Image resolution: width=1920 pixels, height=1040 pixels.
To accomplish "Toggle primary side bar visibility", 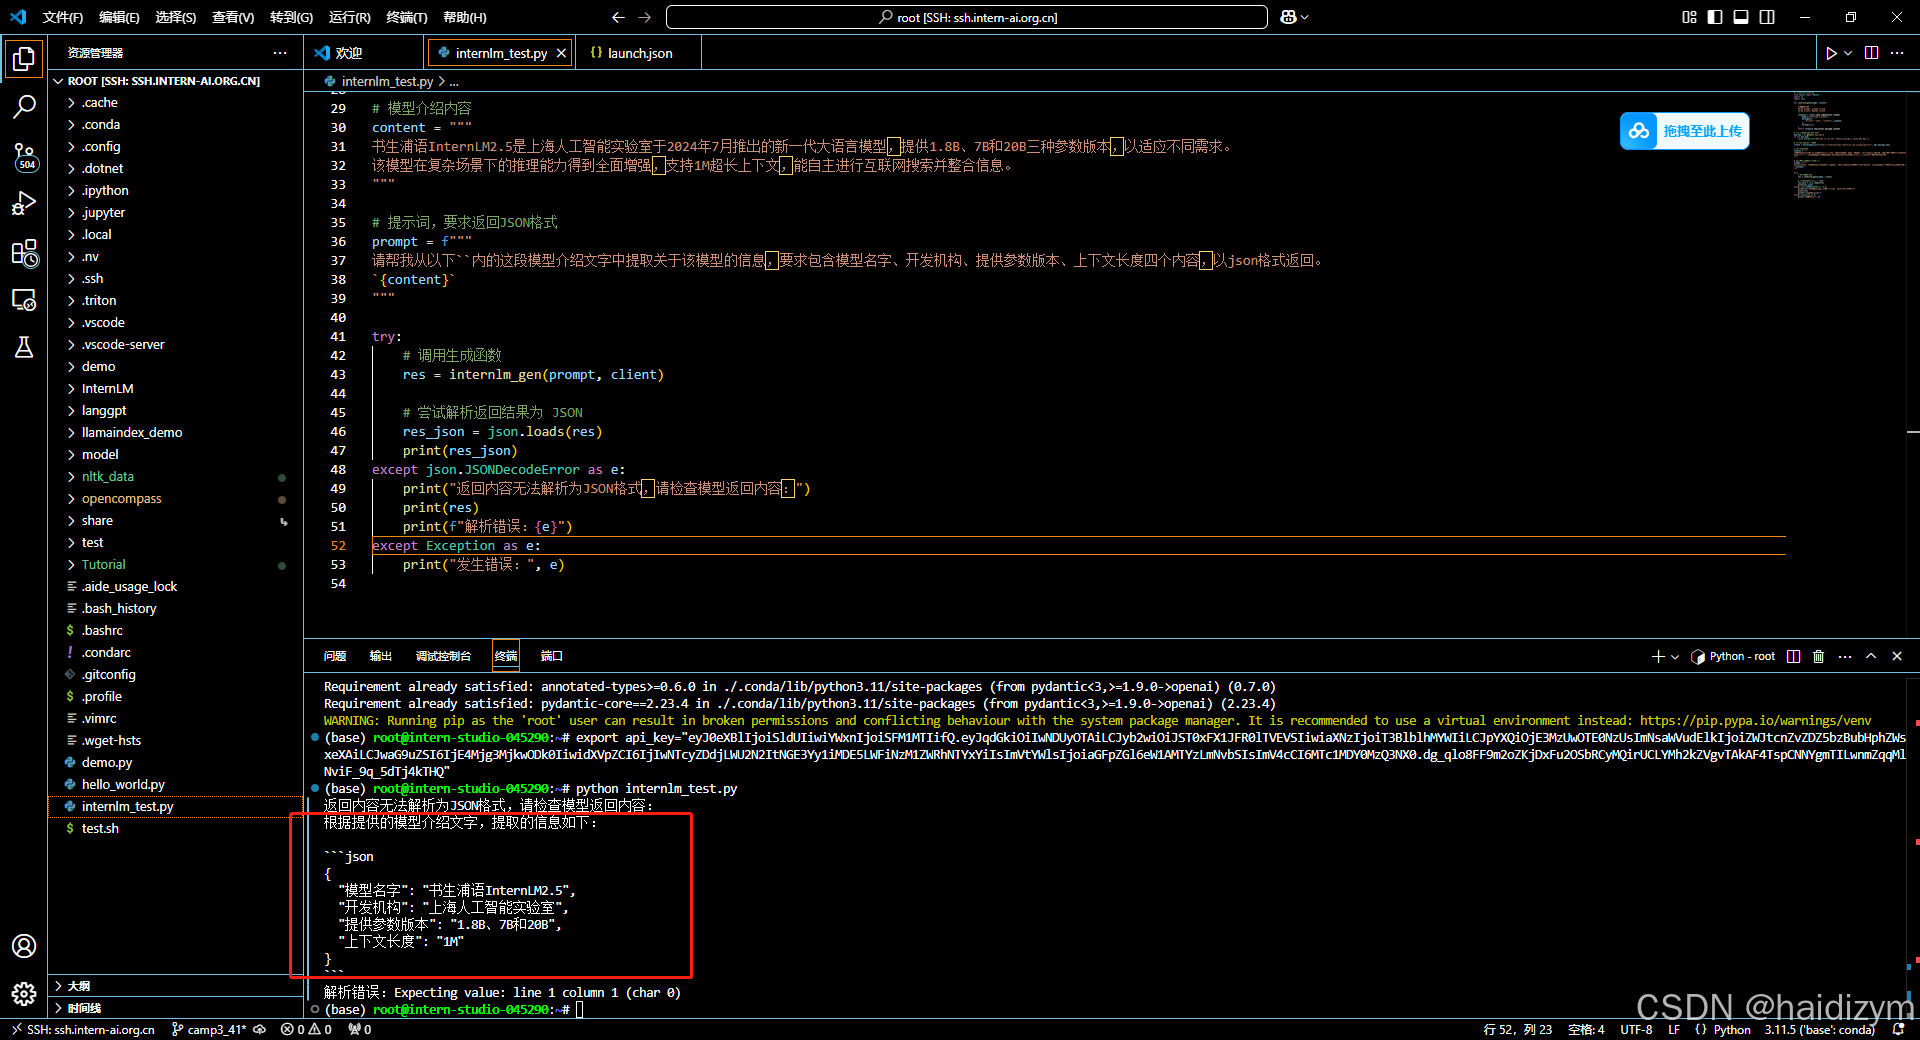I will pyautogui.click(x=1715, y=17).
